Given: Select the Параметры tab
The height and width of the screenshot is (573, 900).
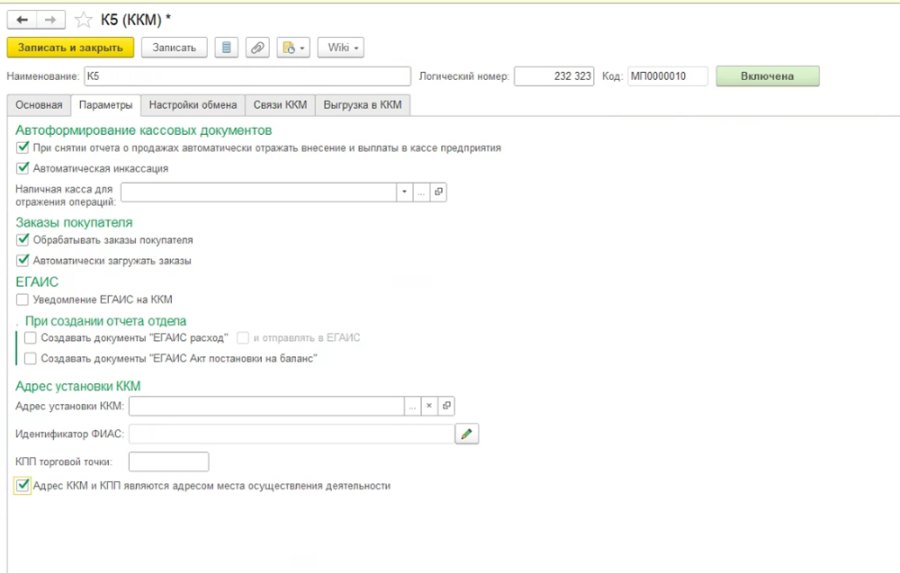Looking at the screenshot, I should (106, 105).
